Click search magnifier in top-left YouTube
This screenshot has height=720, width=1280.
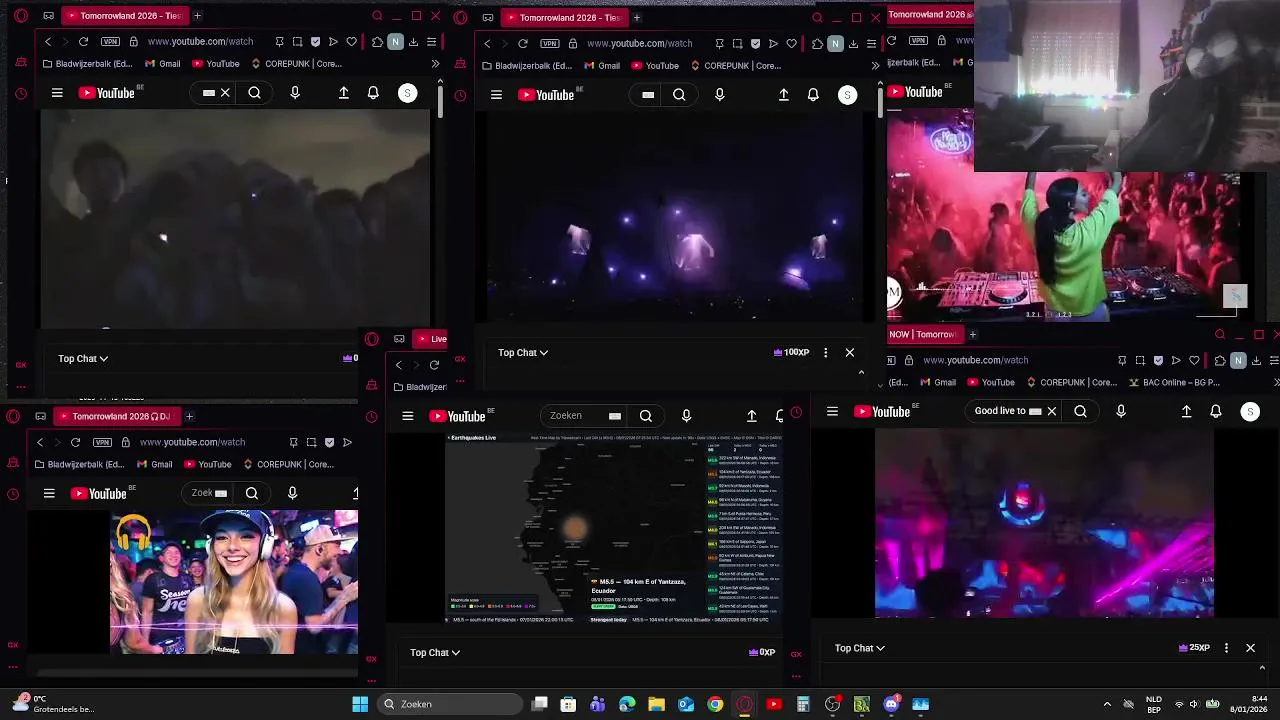pos(254,93)
